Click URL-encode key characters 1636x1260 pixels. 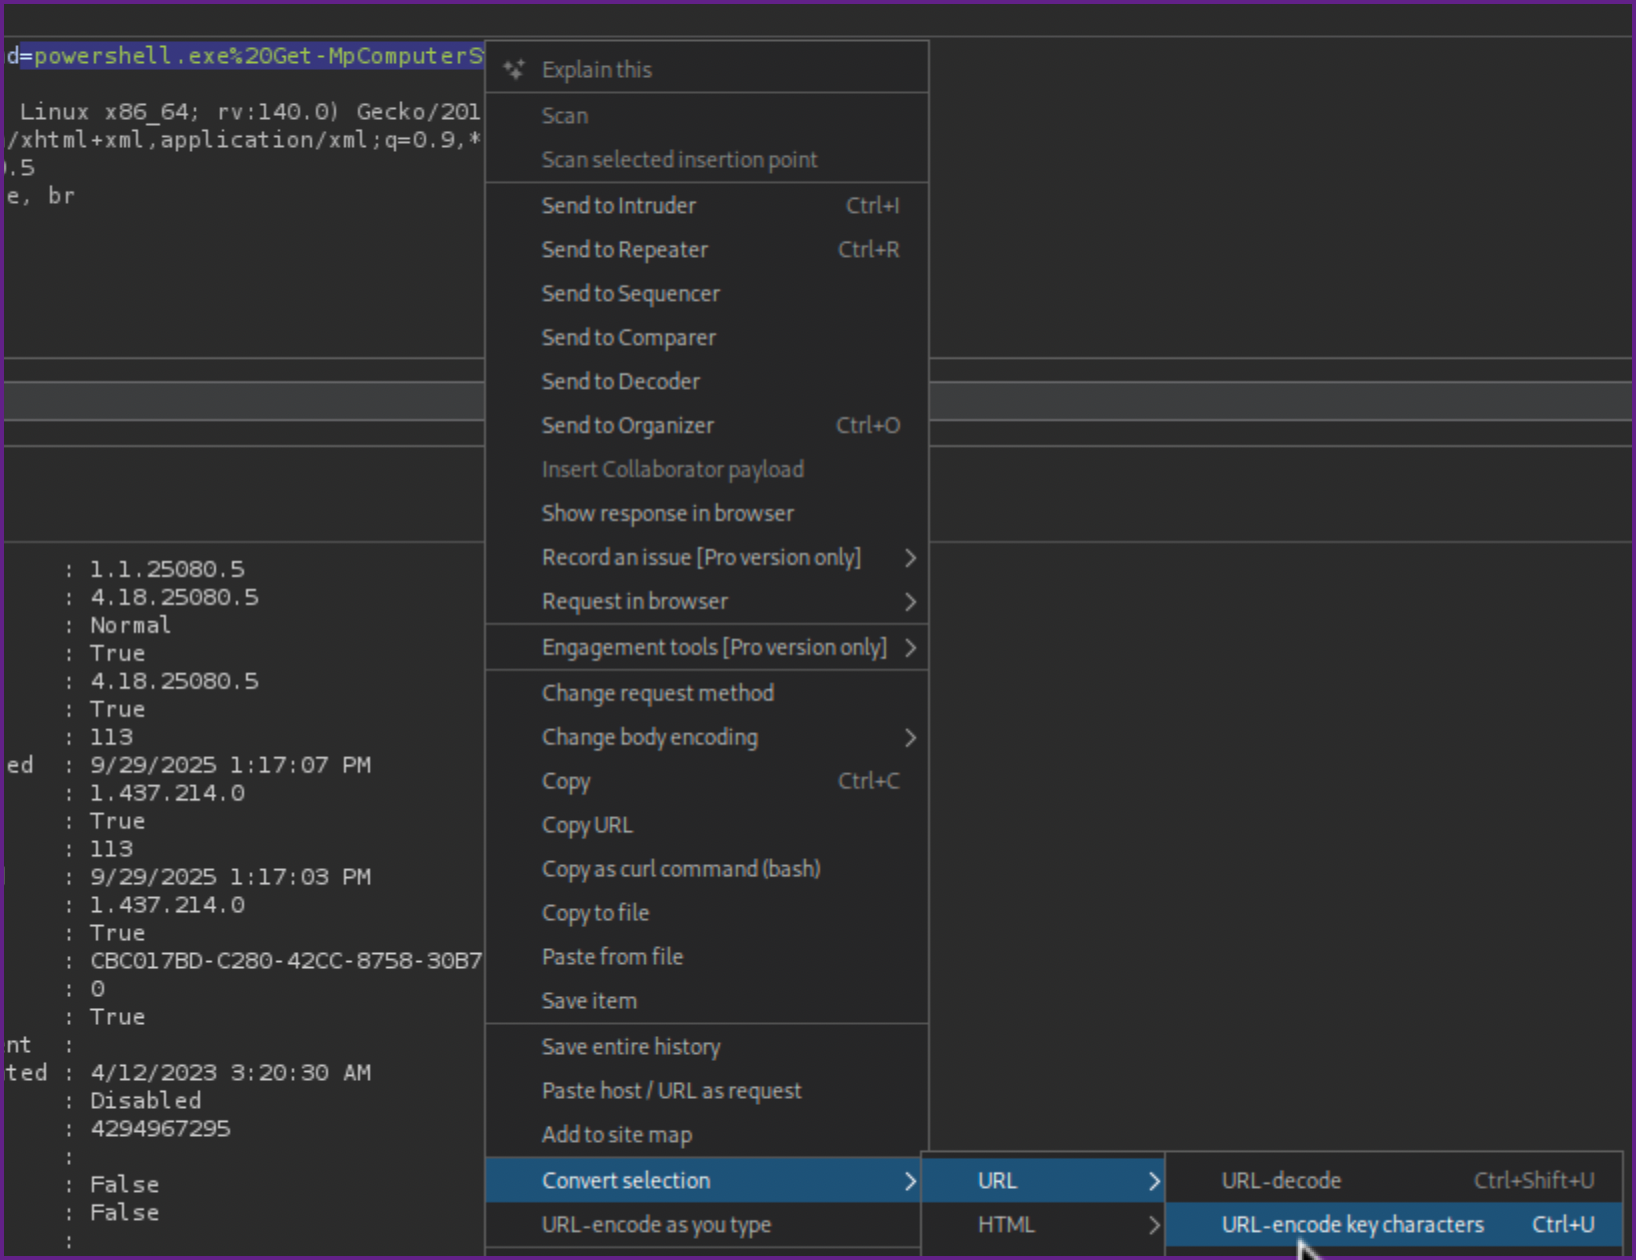[1352, 1225]
